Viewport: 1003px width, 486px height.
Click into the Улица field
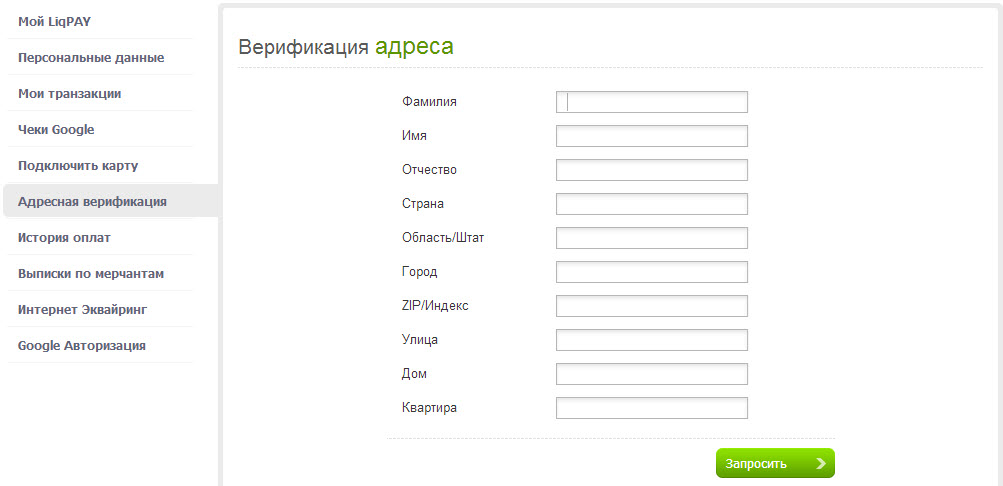652,340
